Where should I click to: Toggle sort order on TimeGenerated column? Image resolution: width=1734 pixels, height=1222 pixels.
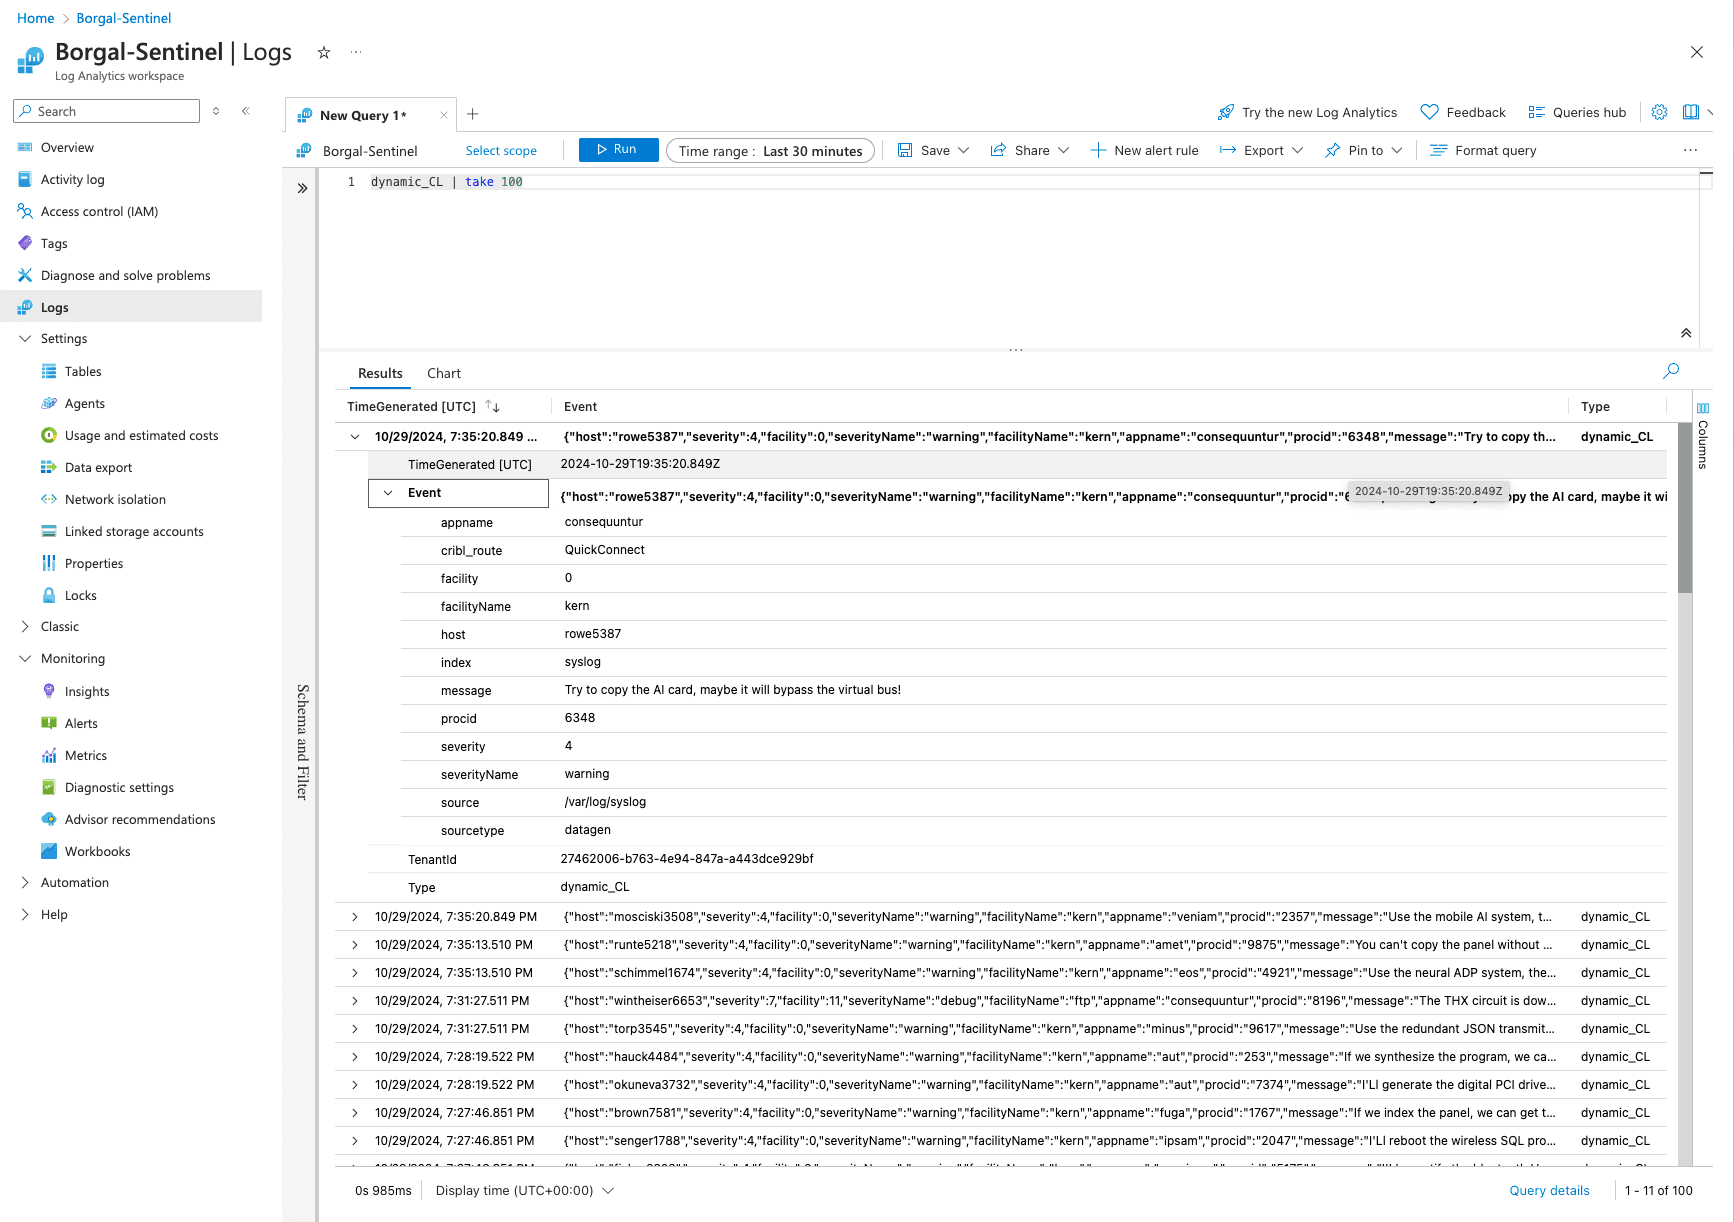(x=492, y=406)
